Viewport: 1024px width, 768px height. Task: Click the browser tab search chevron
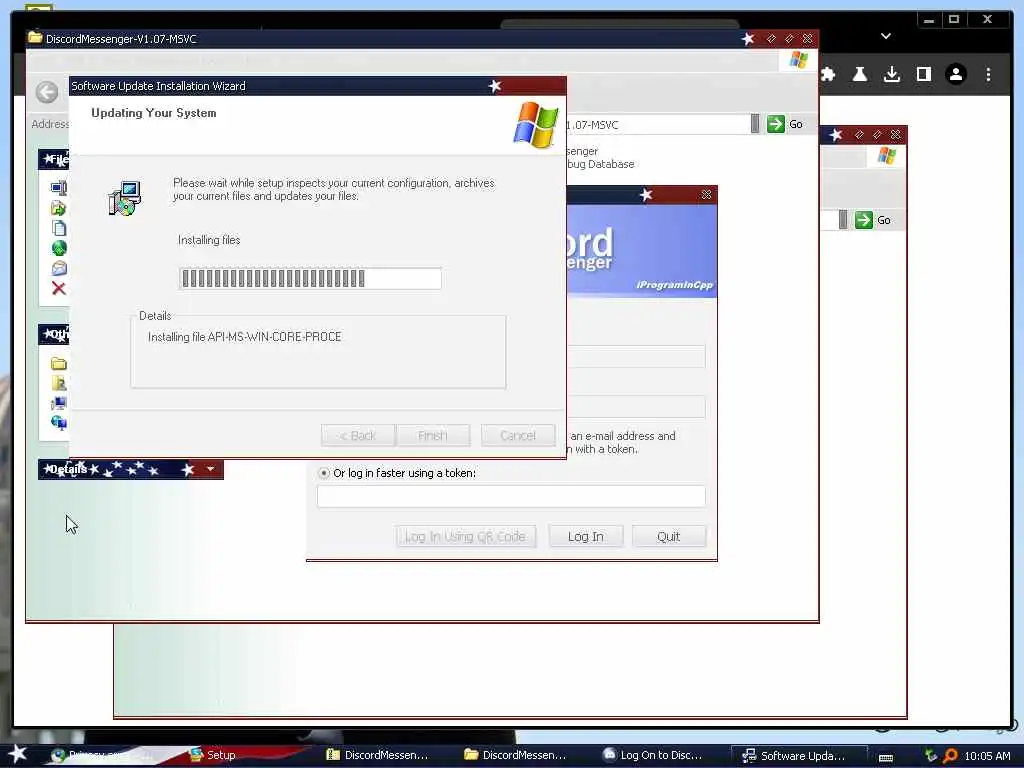point(886,36)
